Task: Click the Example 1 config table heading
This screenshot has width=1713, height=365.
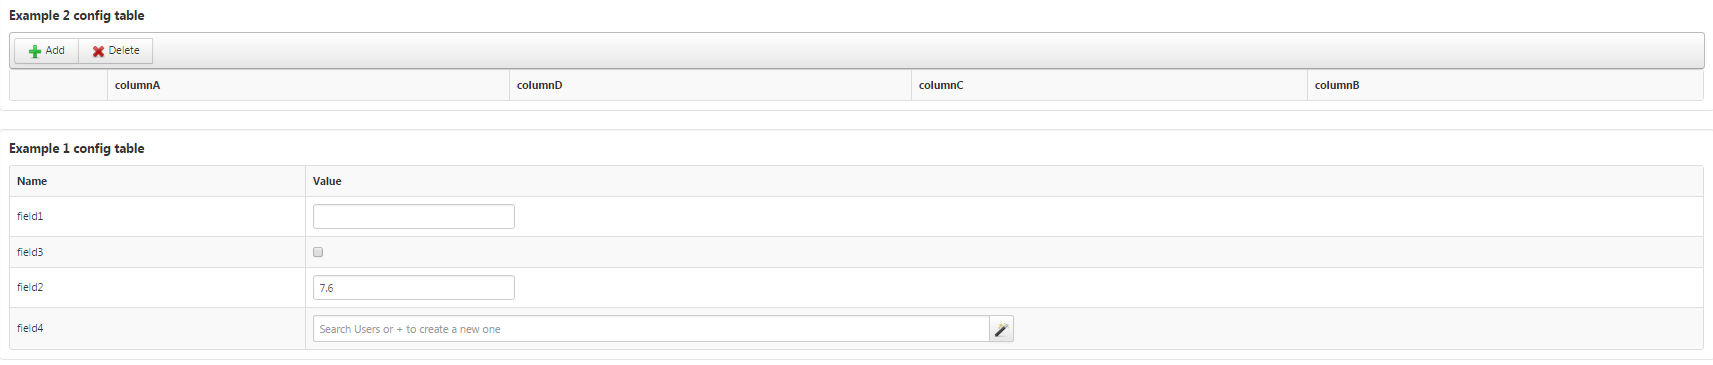Action: (77, 148)
